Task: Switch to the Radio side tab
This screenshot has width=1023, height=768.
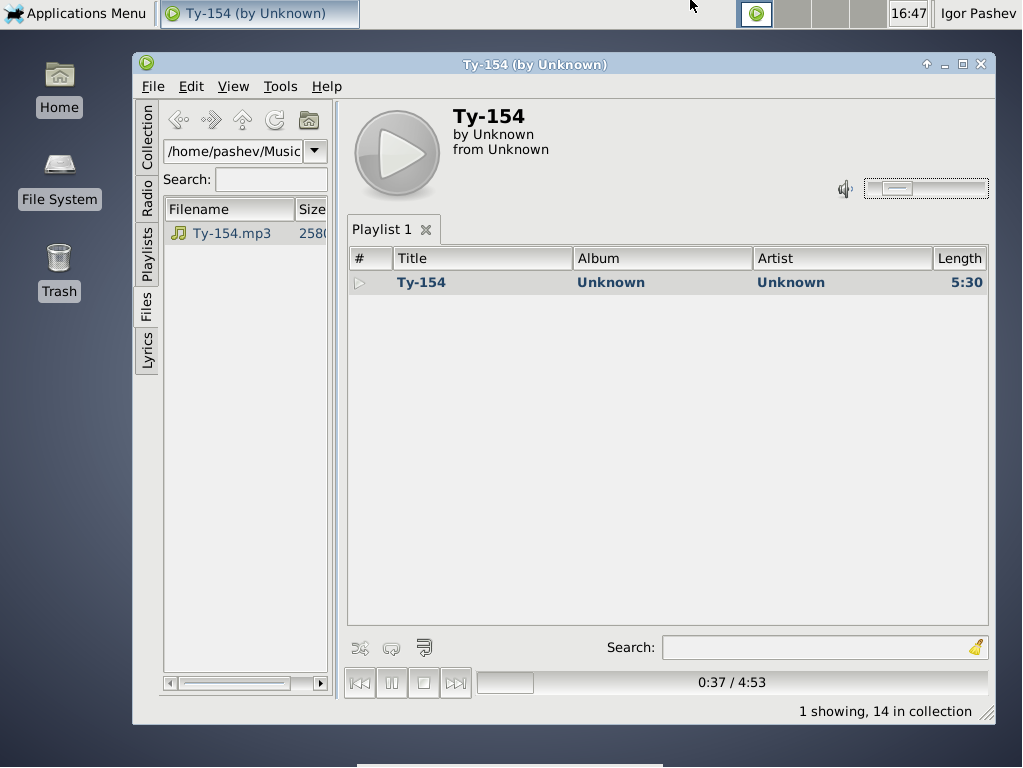Action: pyautogui.click(x=147, y=199)
